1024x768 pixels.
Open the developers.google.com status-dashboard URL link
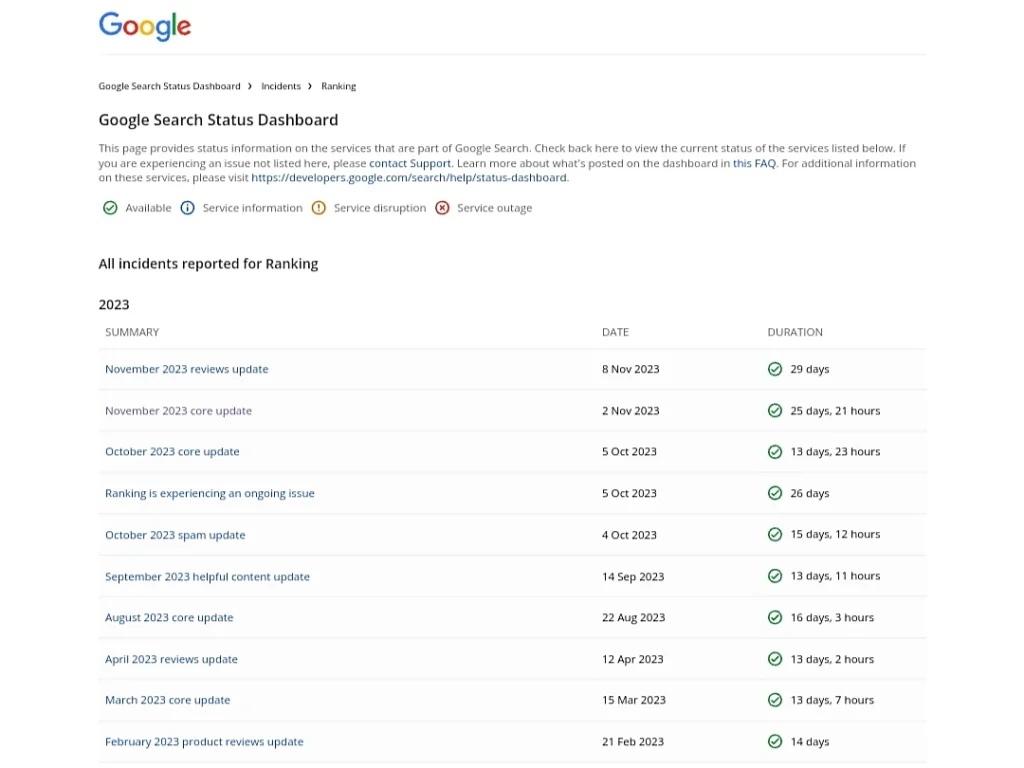click(x=409, y=178)
